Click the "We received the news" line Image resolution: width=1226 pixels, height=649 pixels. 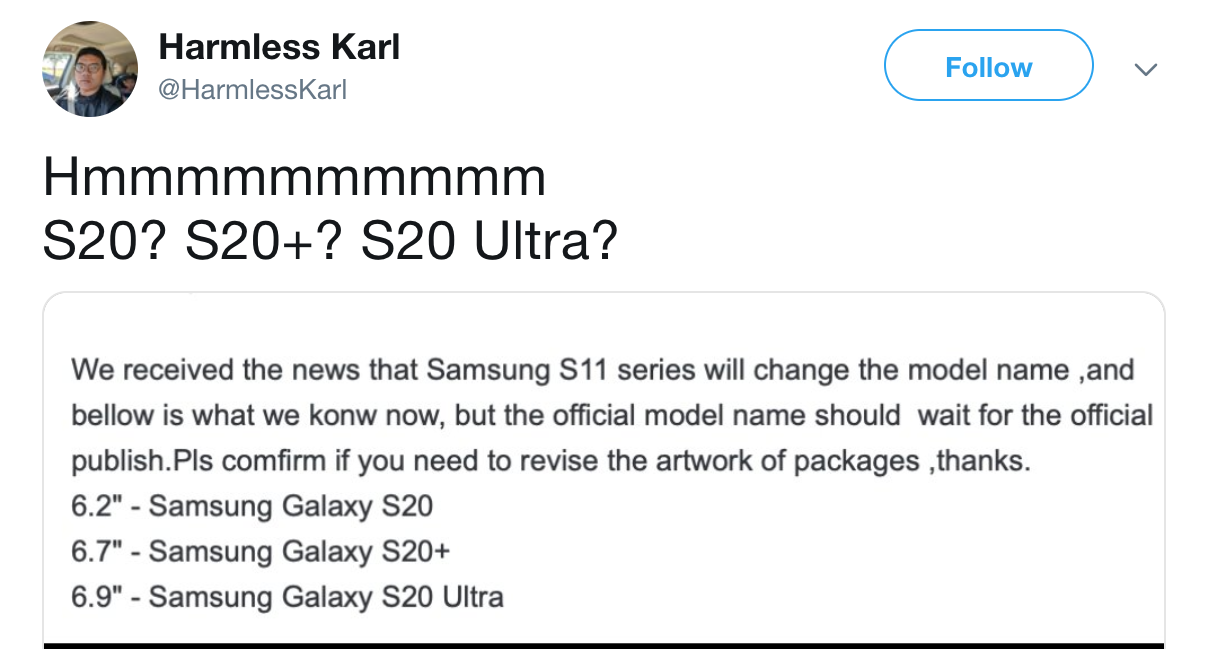(x=602, y=370)
